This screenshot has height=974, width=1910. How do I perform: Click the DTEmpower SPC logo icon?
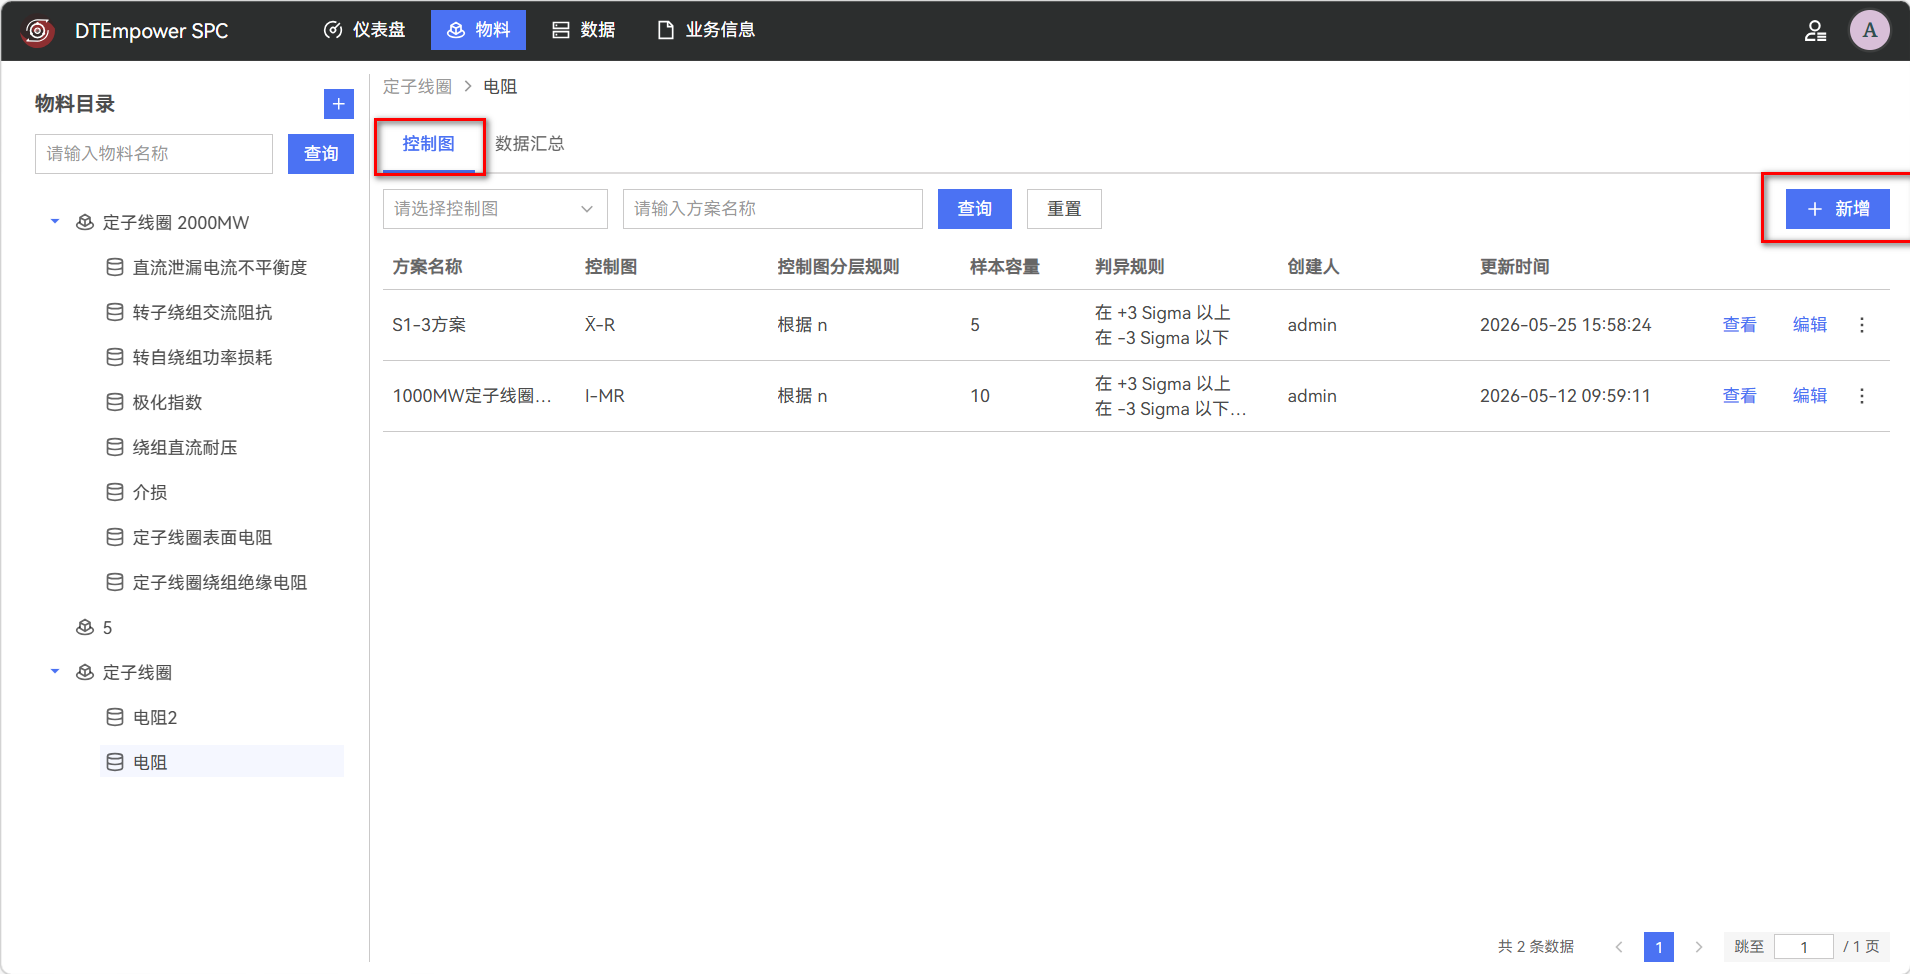[38, 31]
